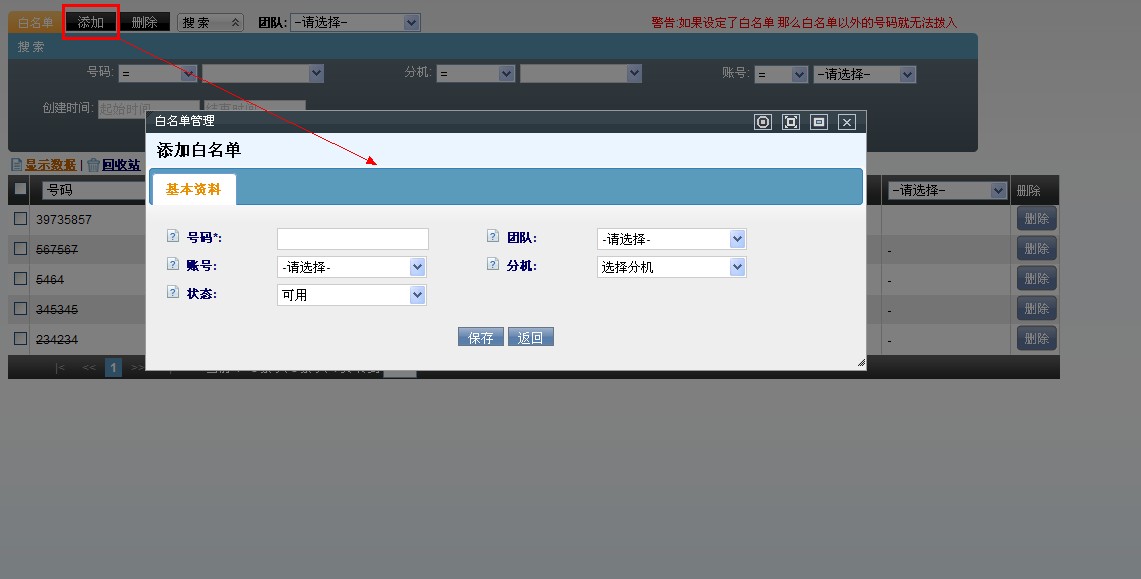1141x579 pixels.
Task: Click the help icon beside 分机 label in dialog
Action: (493, 265)
